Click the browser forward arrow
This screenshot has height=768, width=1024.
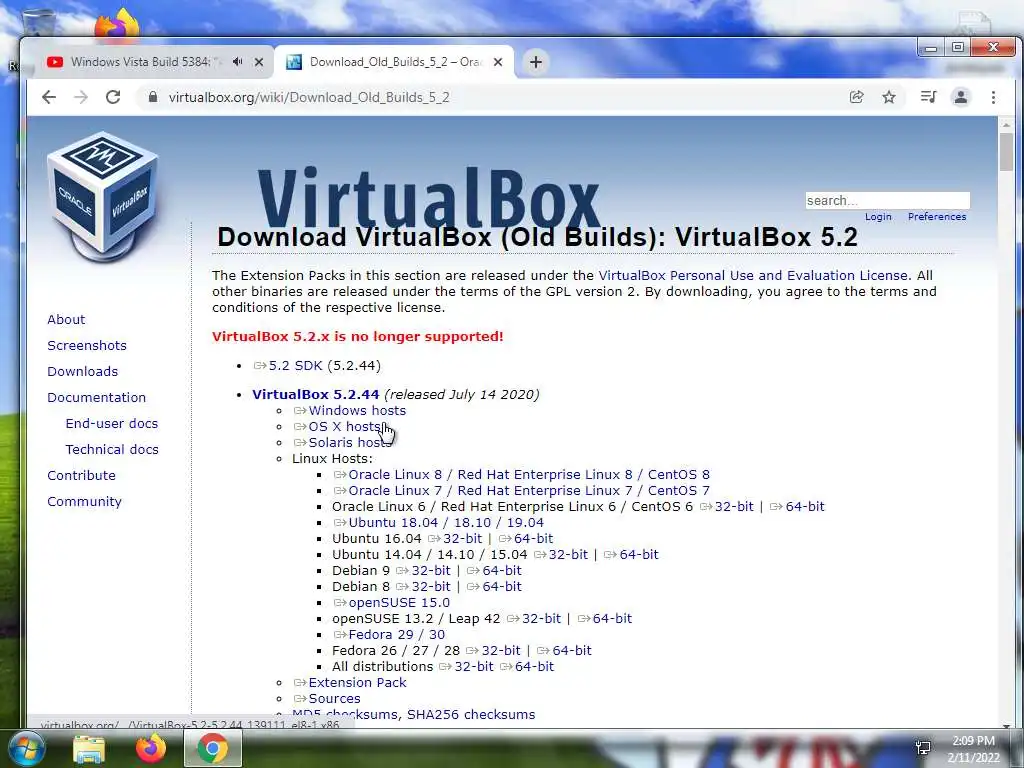tap(81, 97)
